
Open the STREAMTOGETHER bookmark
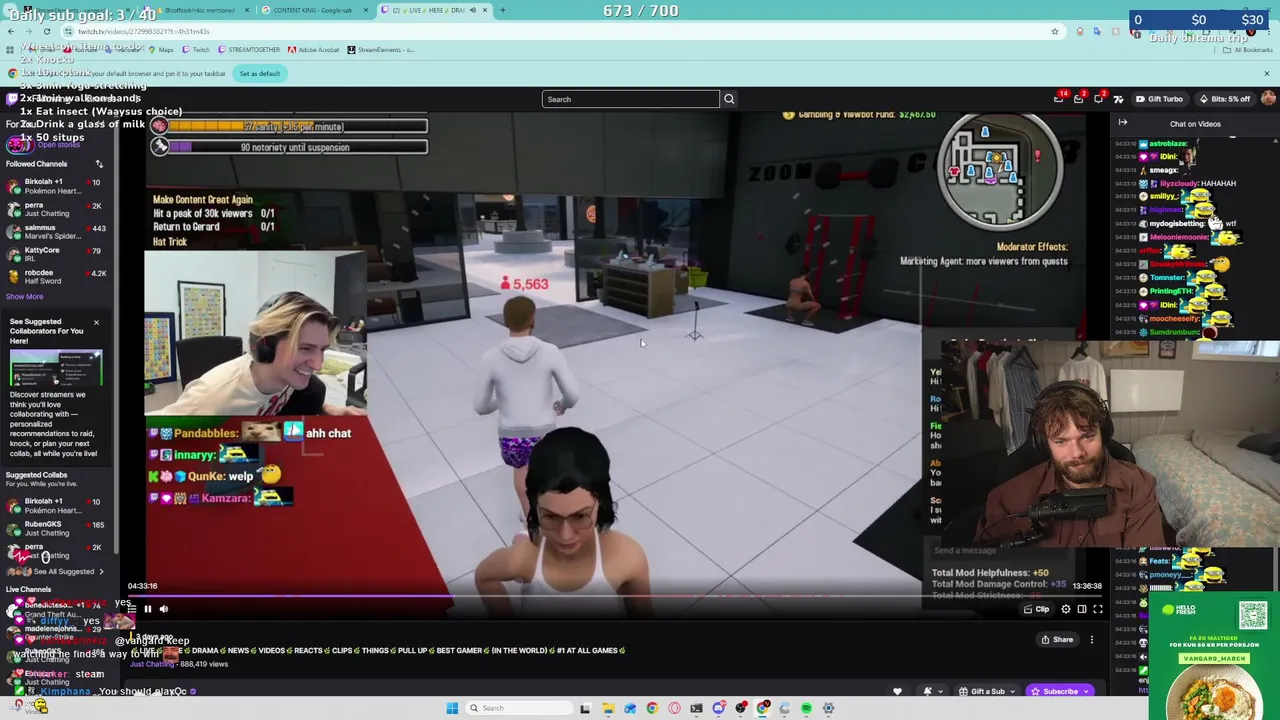coord(247,50)
